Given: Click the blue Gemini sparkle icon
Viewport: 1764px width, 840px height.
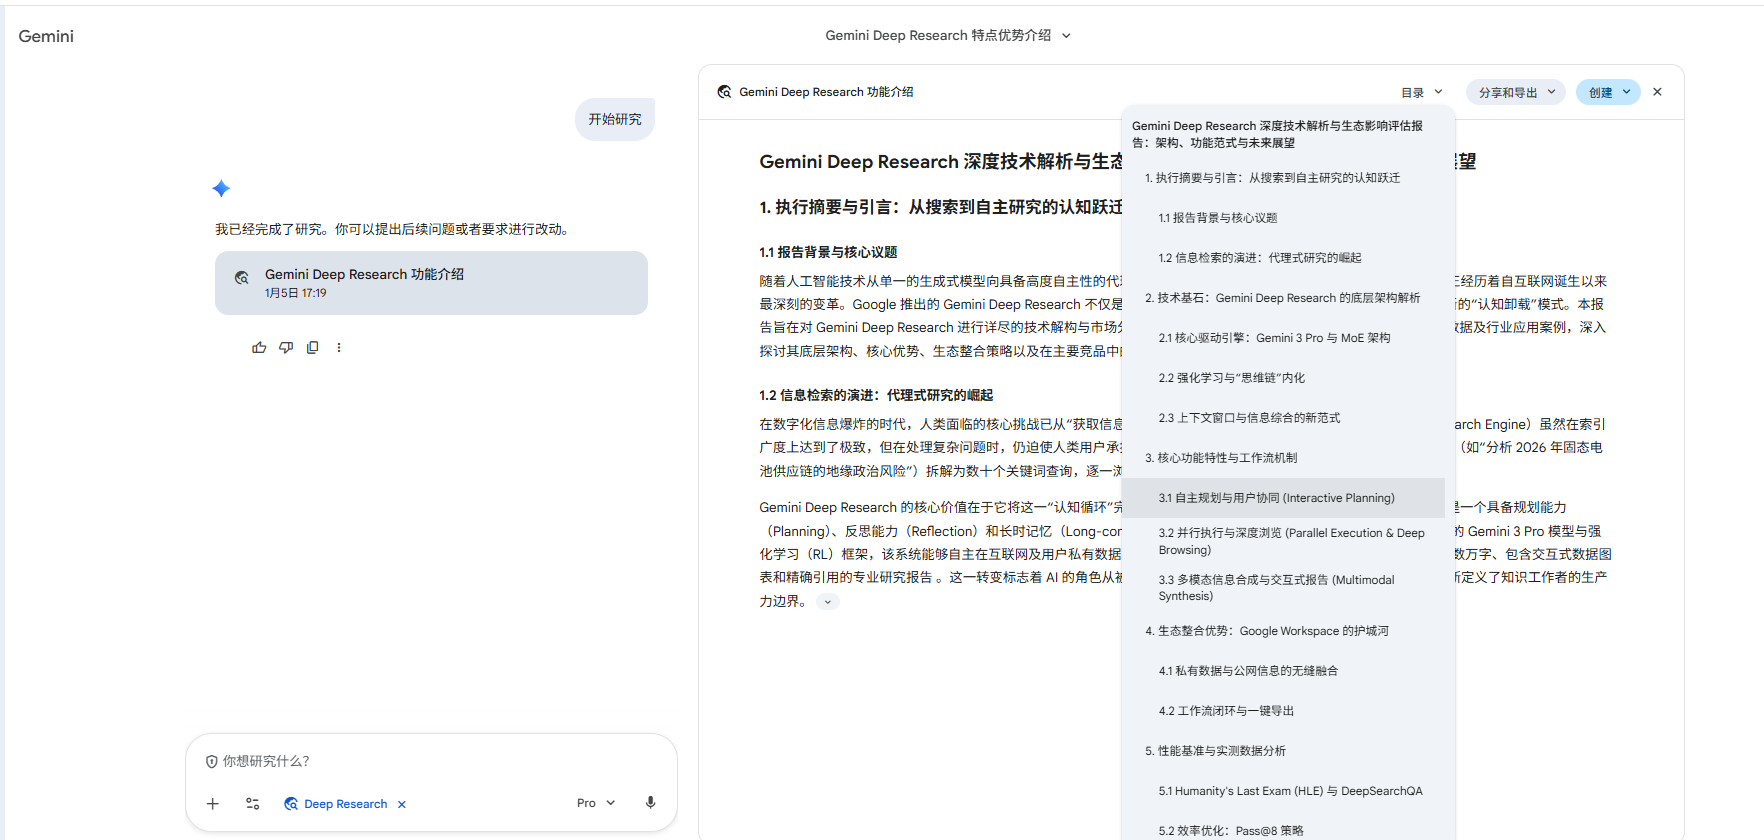Looking at the screenshot, I should click(x=221, y=188).
